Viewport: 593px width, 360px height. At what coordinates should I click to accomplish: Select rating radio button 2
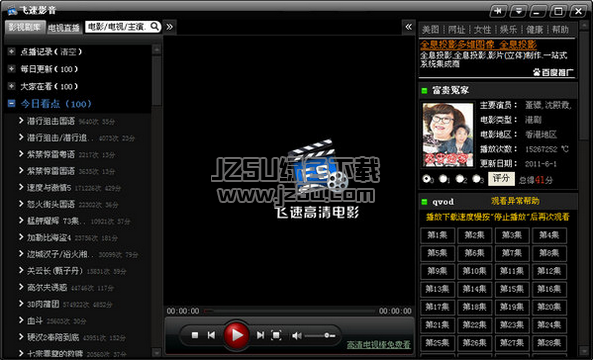coord(460,178)
